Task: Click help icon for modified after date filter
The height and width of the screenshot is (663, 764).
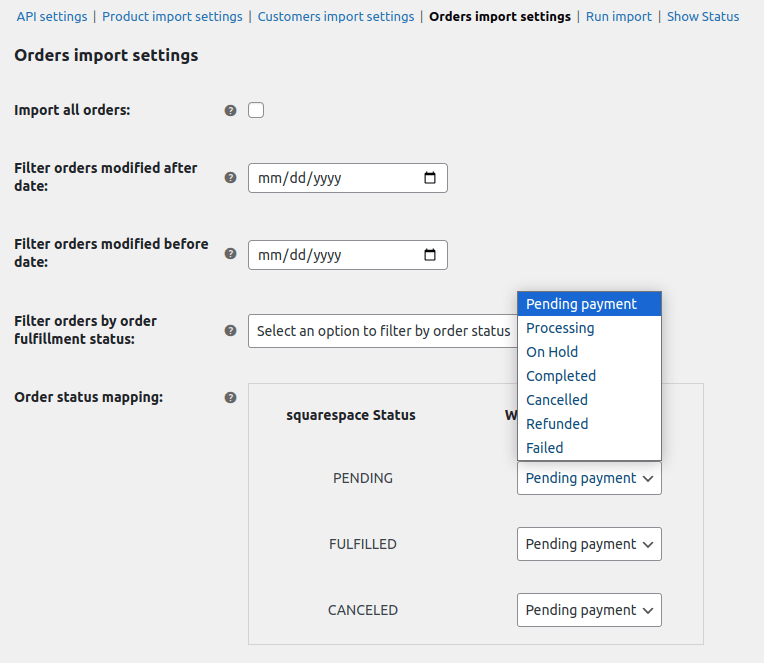Action: coord(231,177)
